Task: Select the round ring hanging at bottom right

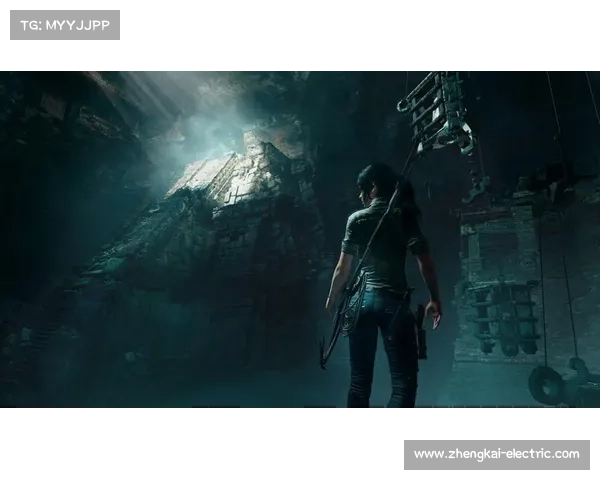Action: (x=546, y=385)
